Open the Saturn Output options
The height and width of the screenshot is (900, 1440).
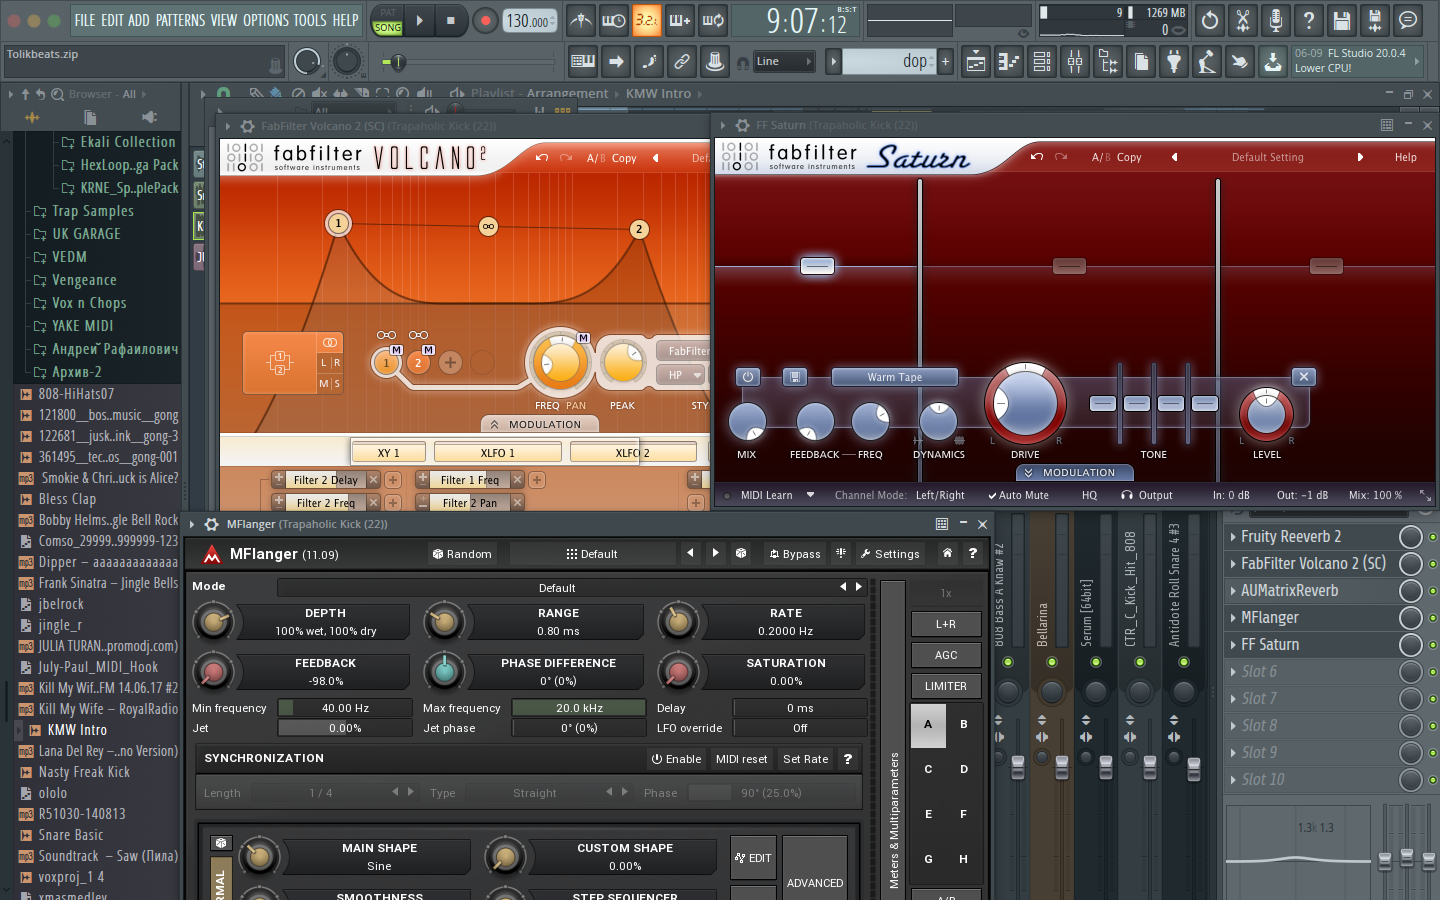point(1147,495)
